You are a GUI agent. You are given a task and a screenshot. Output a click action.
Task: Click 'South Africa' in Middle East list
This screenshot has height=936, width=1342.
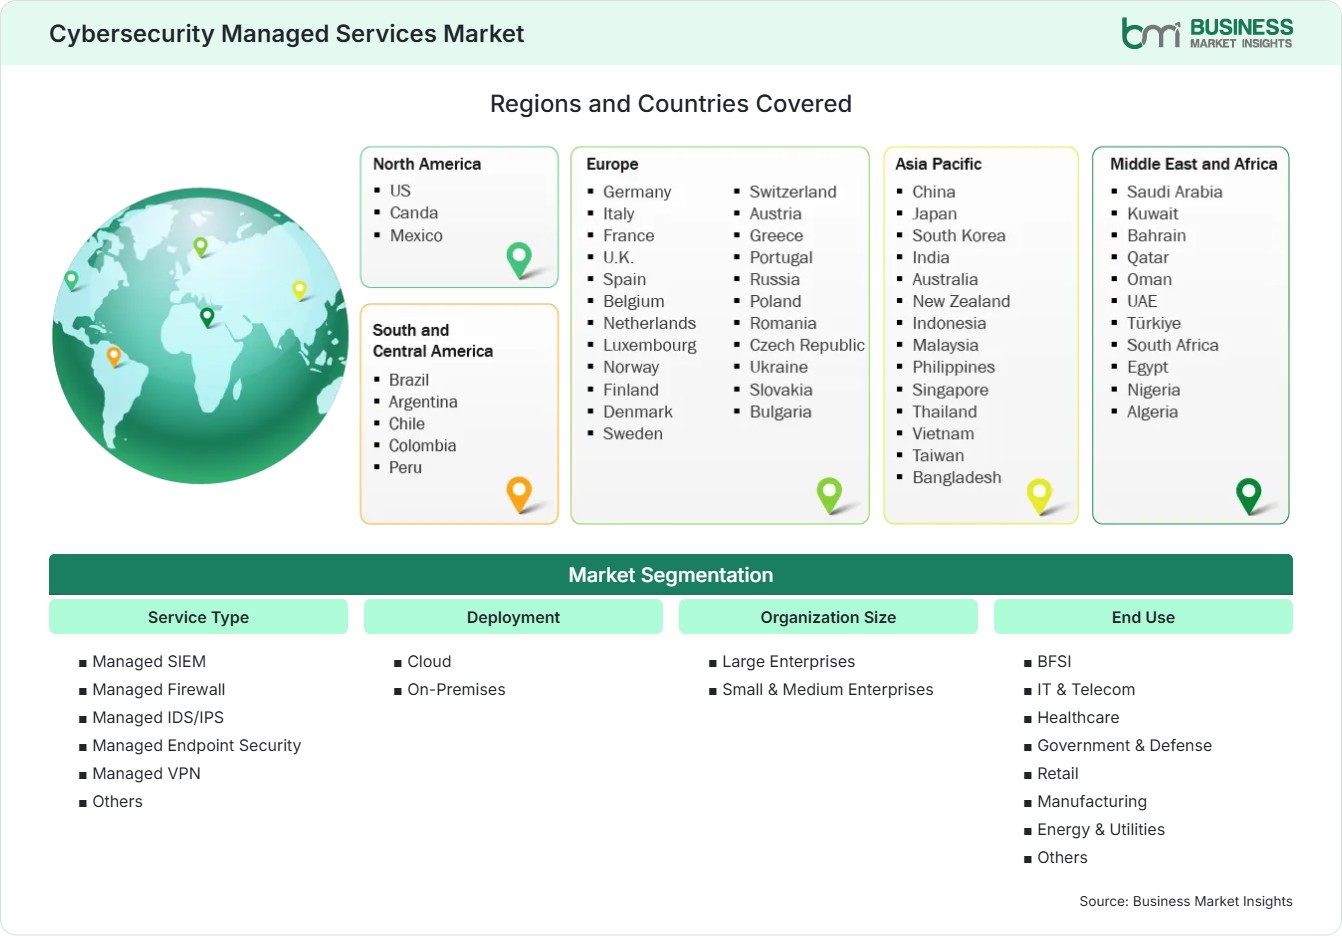tap(1173, 345)
